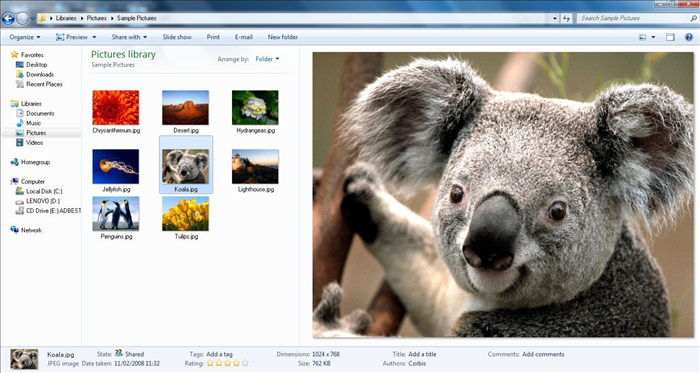Viewport: 700px width, 373px height.
Task: Open Homegroup in navigation pane
Action: (30, 162)
